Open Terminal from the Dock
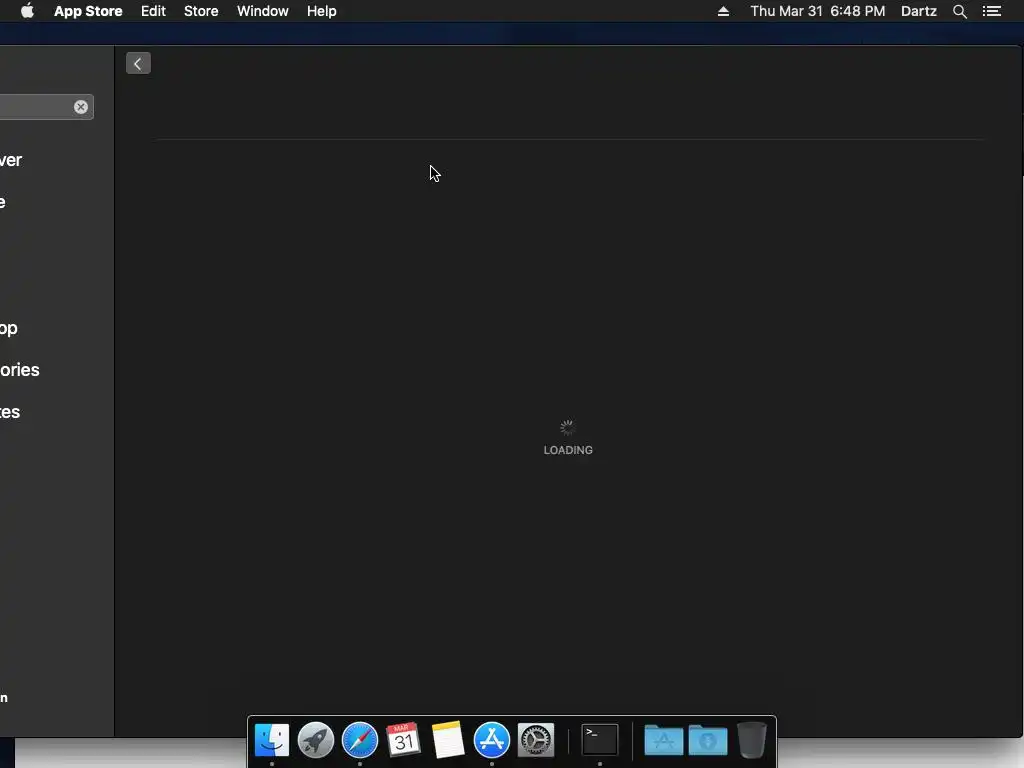This screenshot has width=1024, height=768. coord(600,740)
